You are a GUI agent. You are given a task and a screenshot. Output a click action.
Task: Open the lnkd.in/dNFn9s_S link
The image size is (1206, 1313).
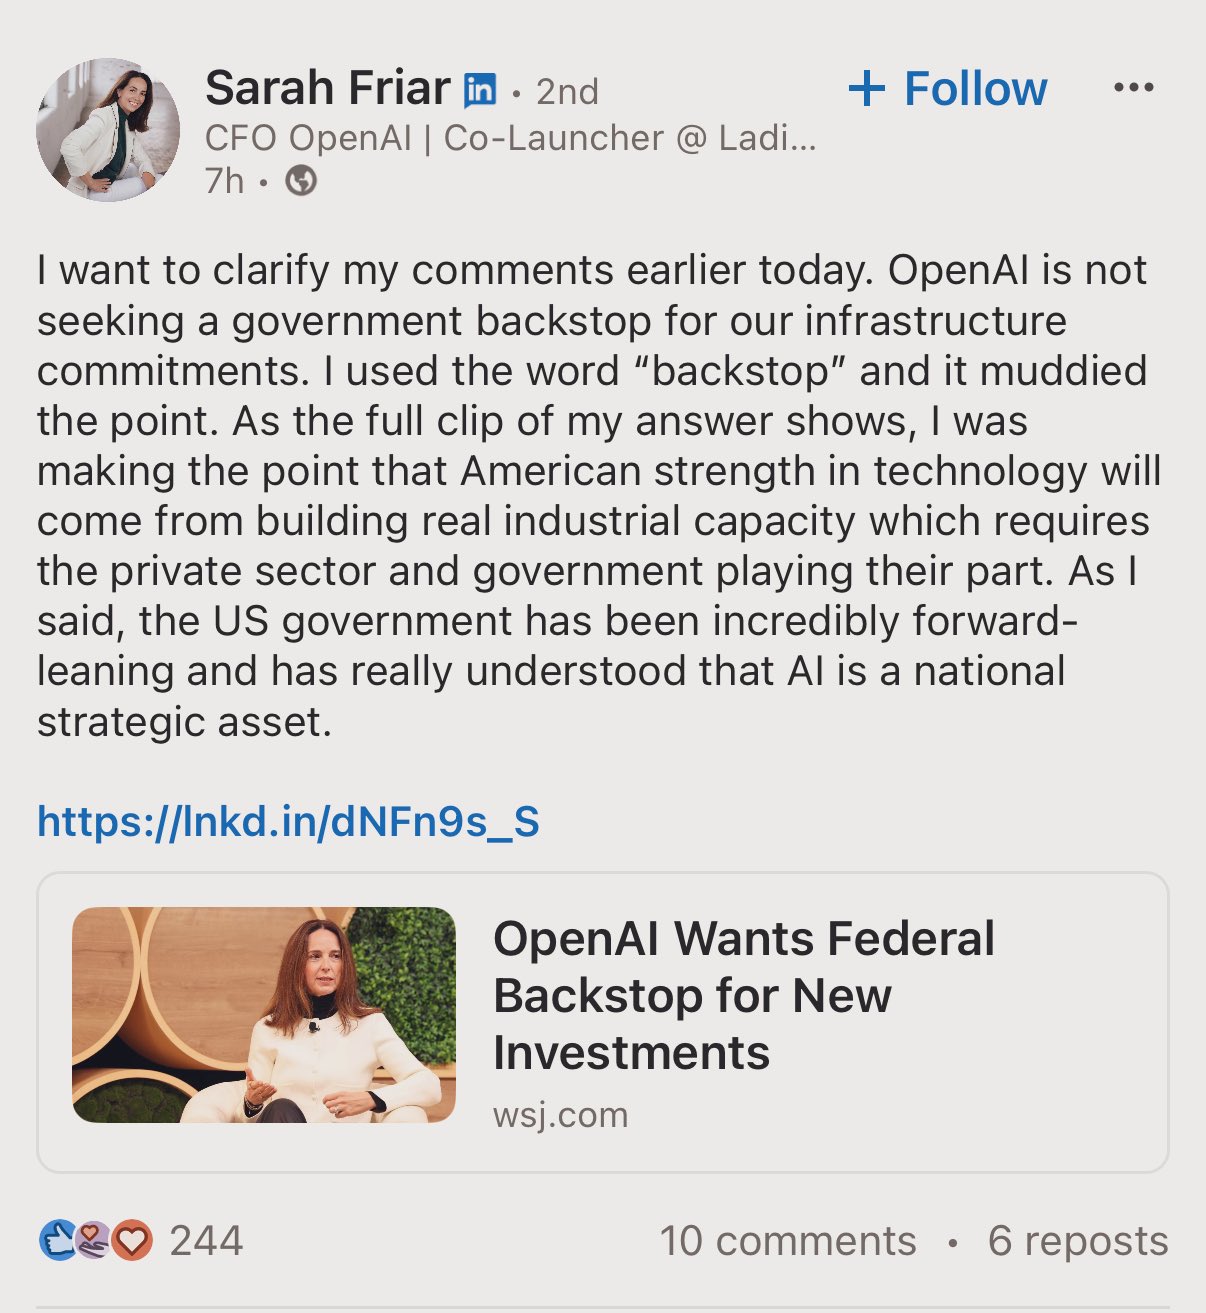point(288,822)
